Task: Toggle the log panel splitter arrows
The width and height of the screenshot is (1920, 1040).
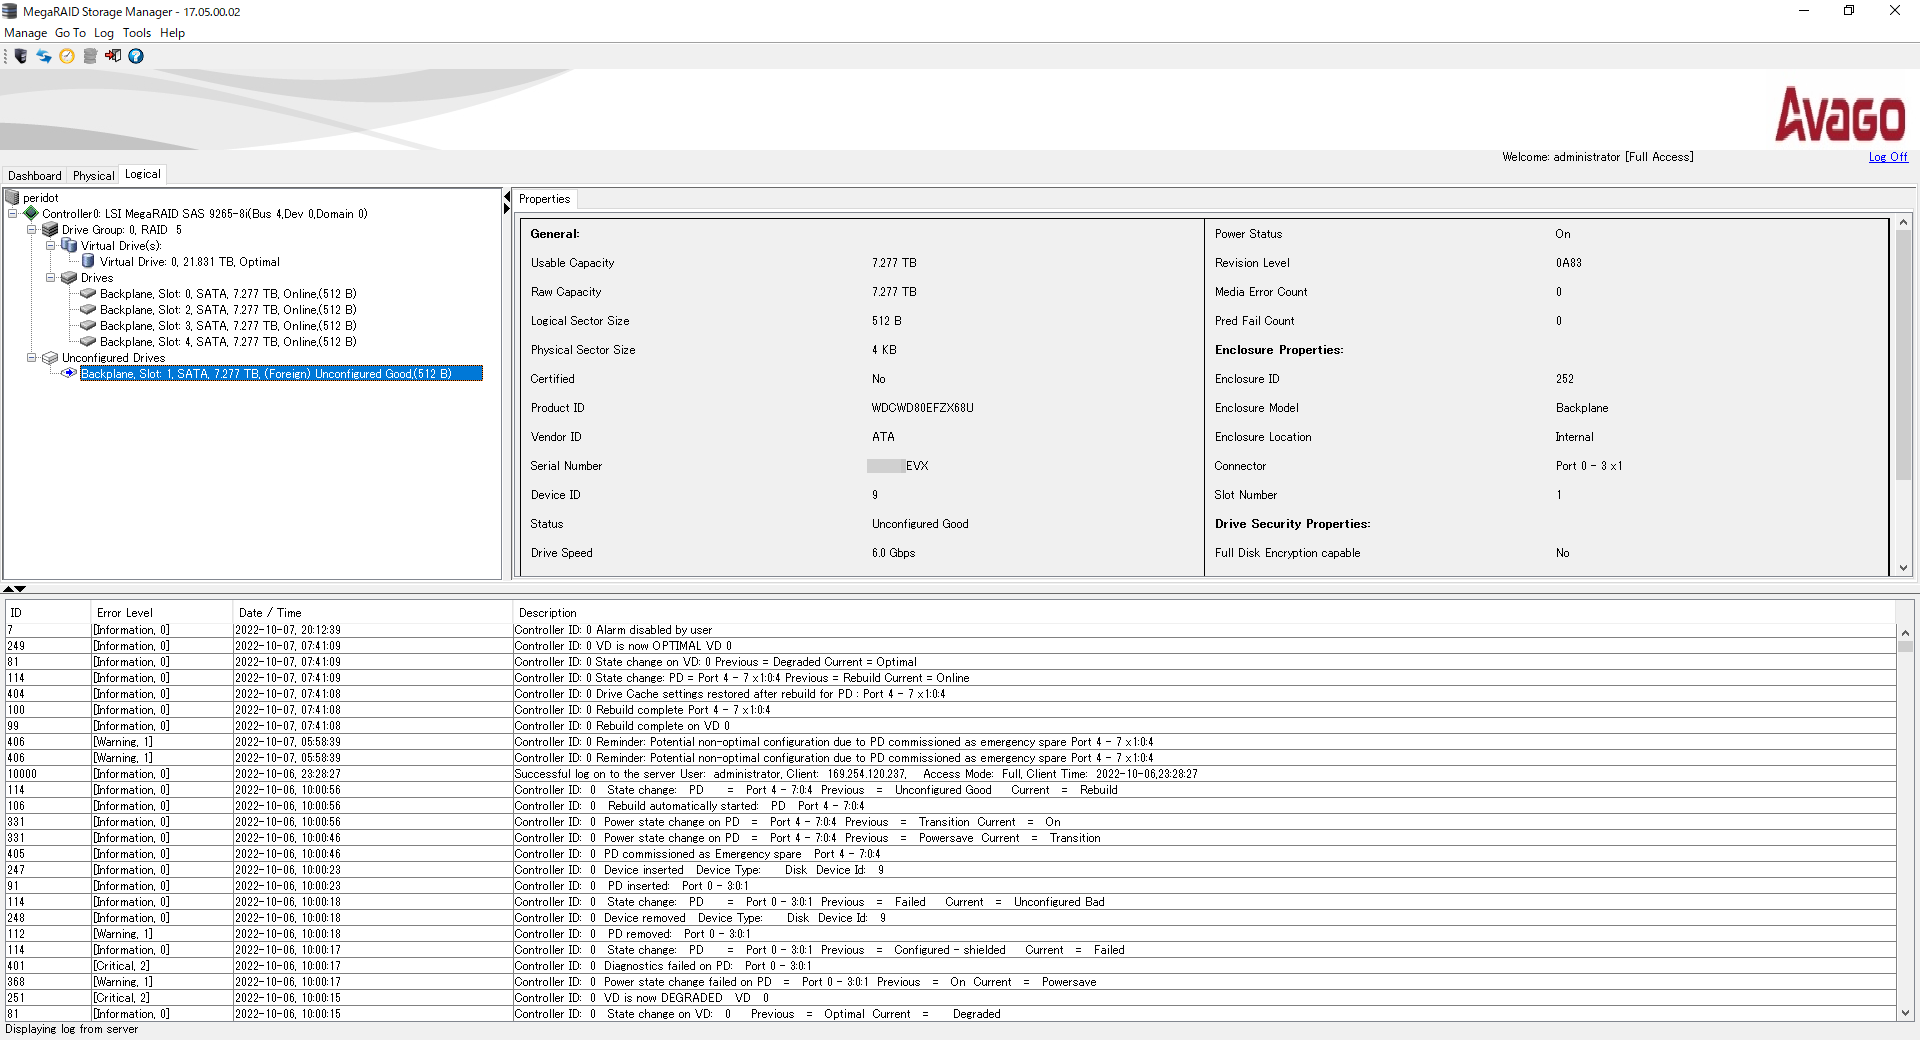Action: click(14, 589)
